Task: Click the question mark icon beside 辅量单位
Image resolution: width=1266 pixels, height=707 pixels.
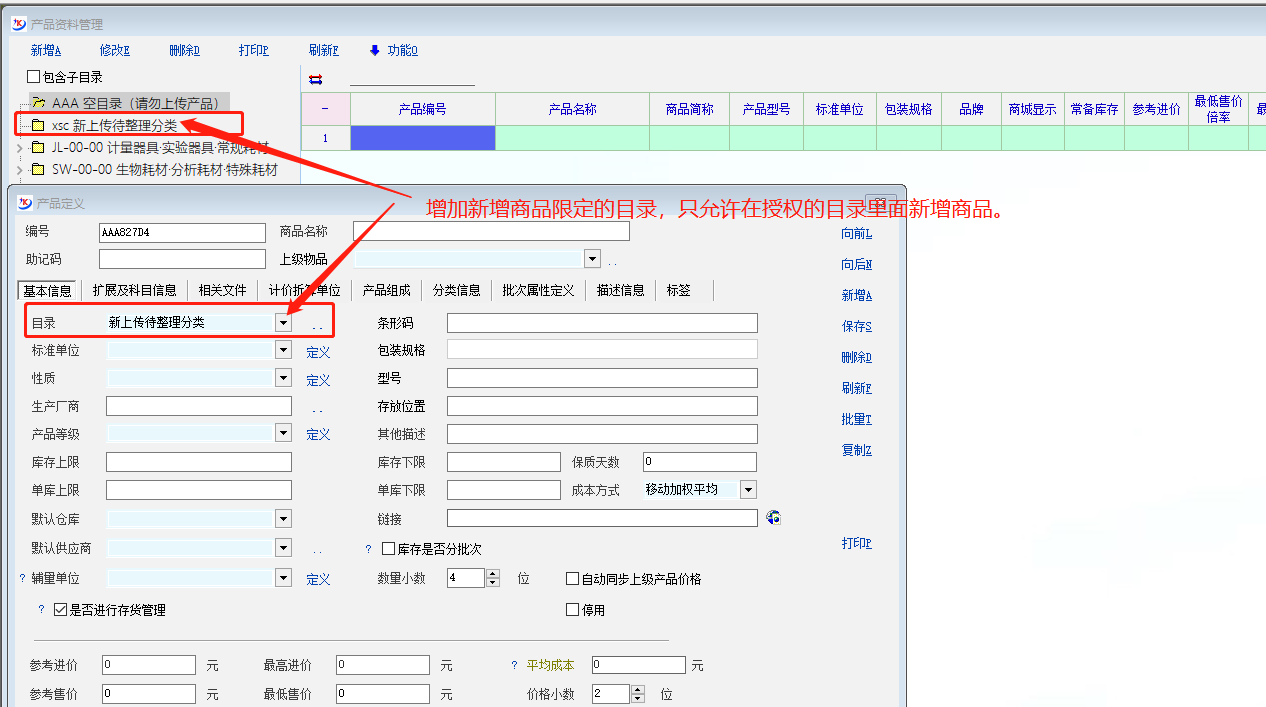Action: (22, 578)
